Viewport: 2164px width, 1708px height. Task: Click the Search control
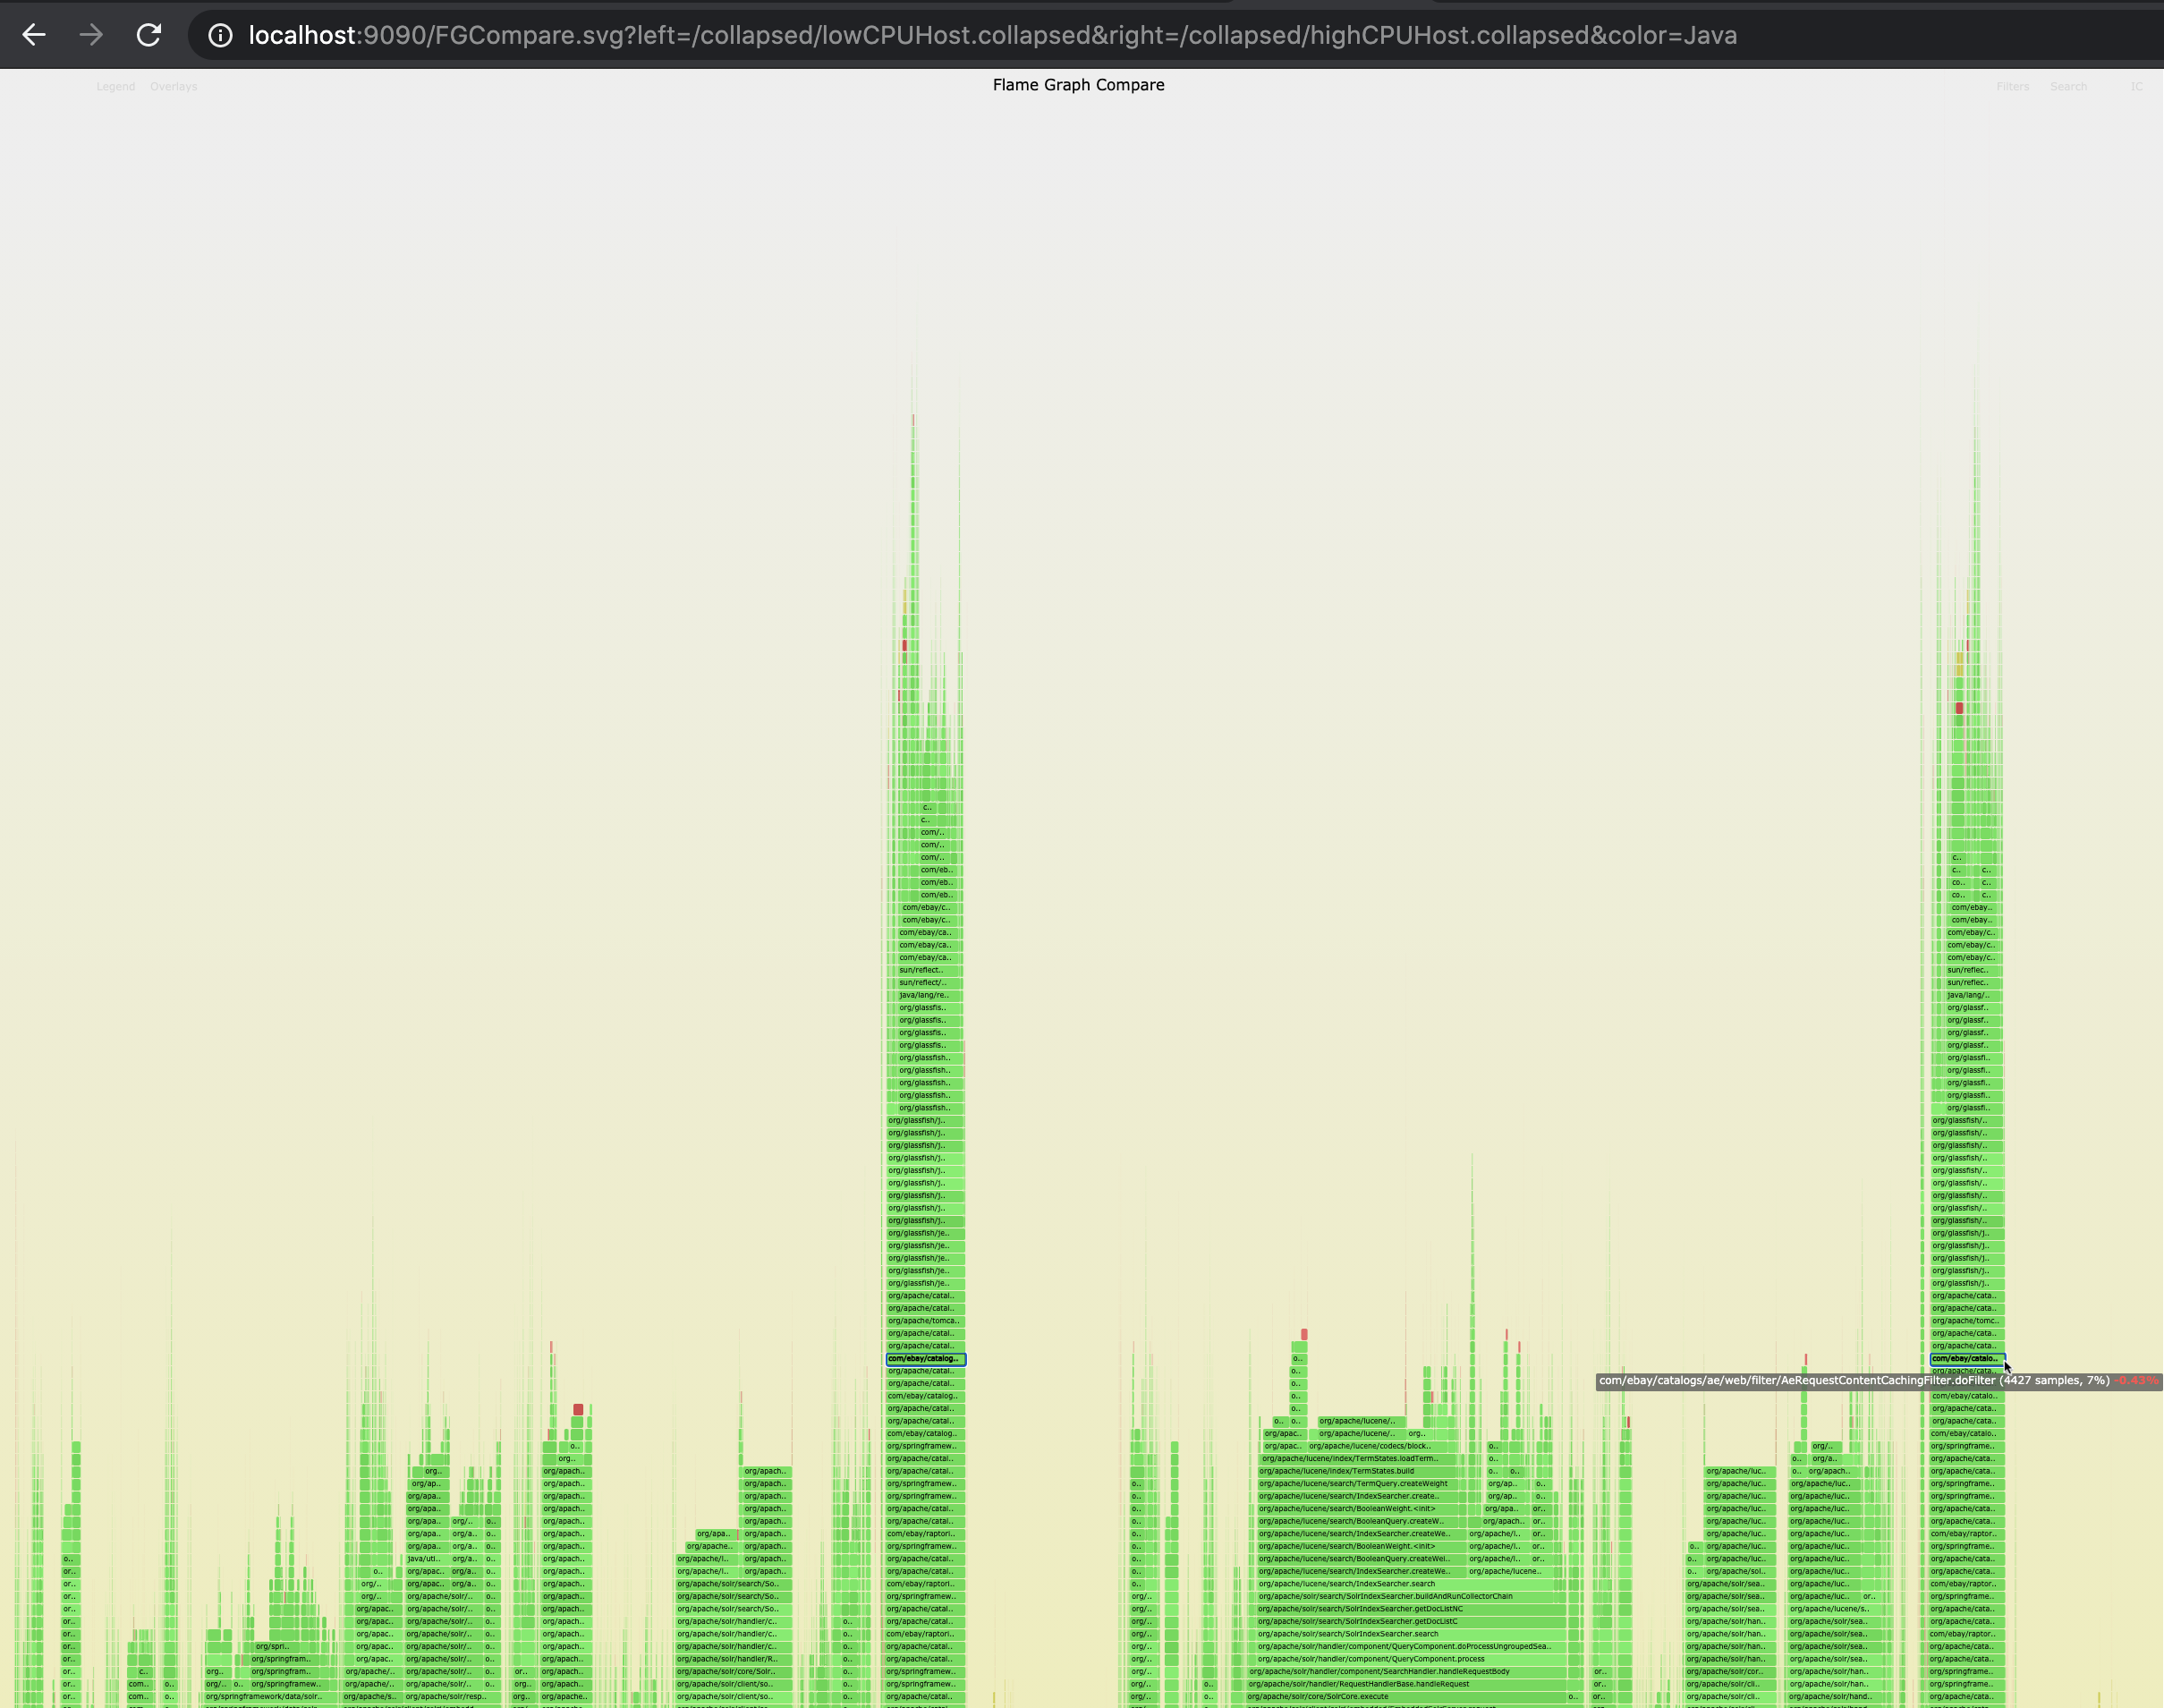coord(2068,87)
